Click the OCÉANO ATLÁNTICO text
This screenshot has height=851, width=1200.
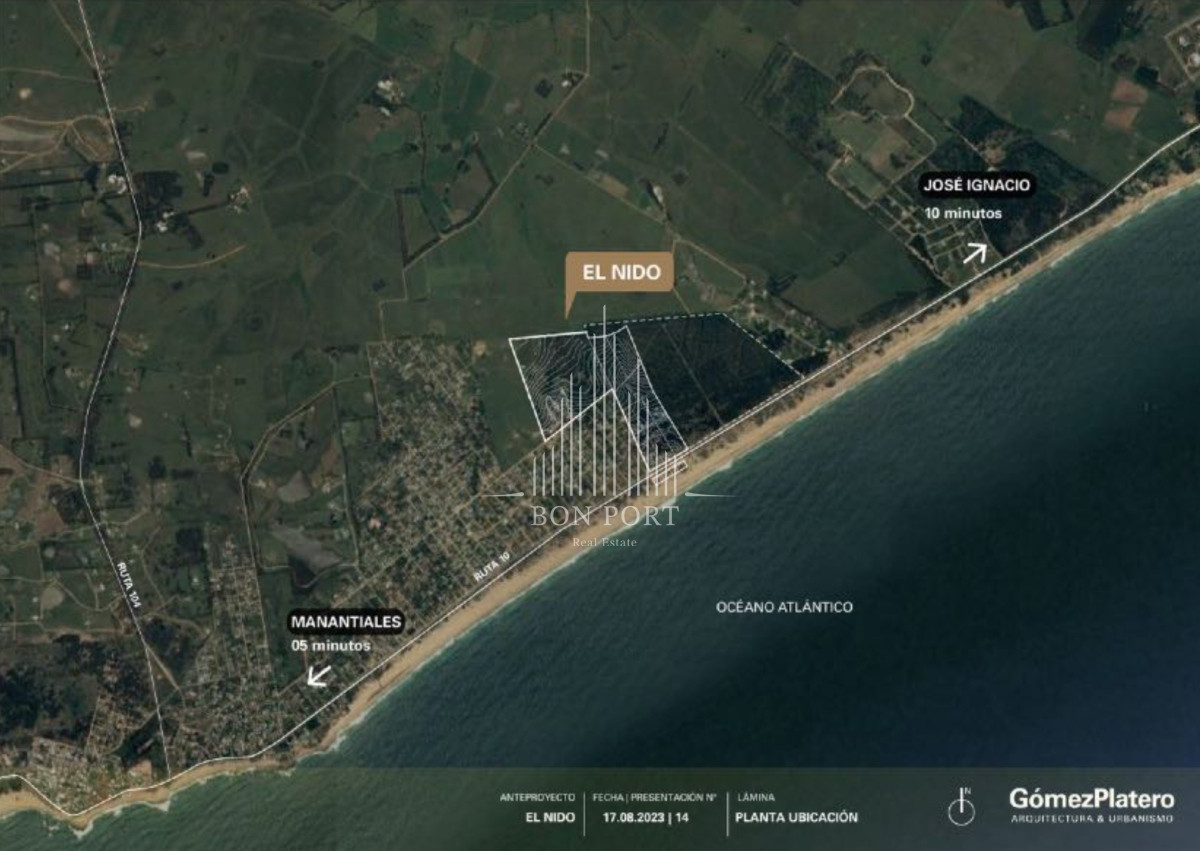pos(784,607)
